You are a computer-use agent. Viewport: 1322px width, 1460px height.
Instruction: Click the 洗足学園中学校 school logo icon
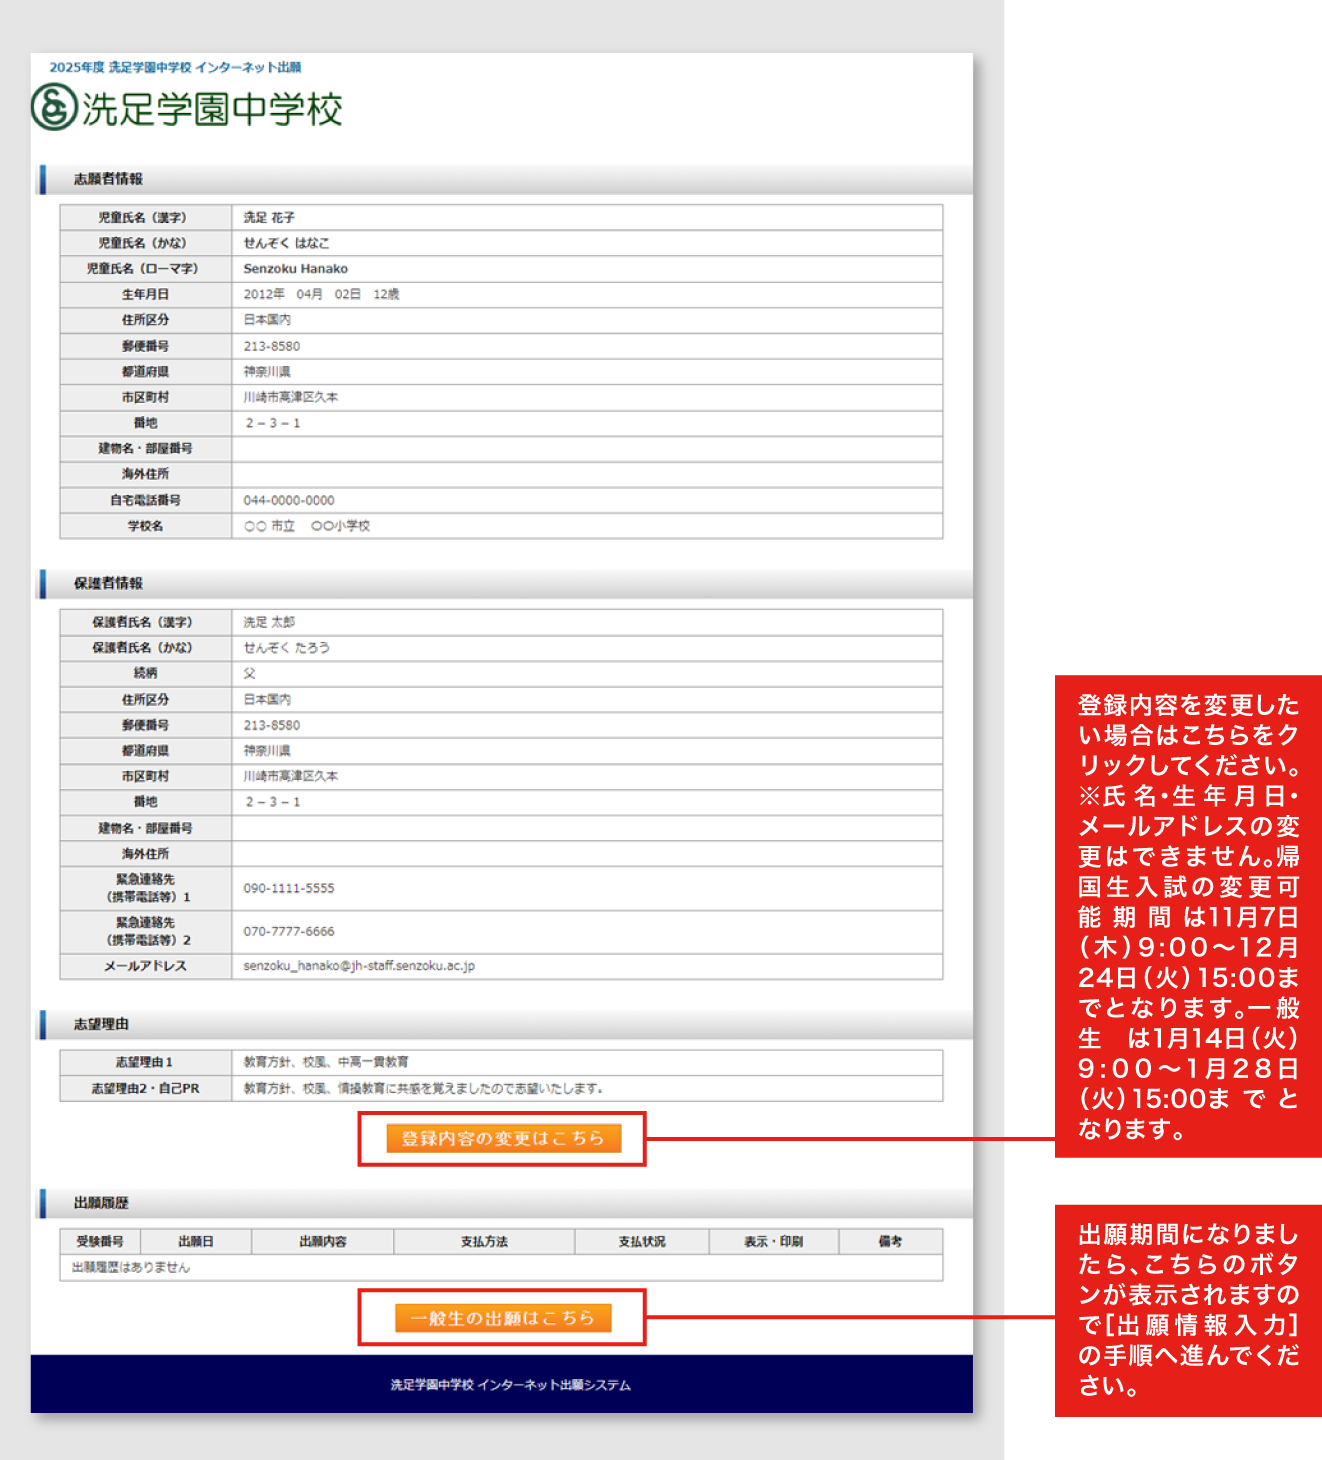(x=54, y=107)
